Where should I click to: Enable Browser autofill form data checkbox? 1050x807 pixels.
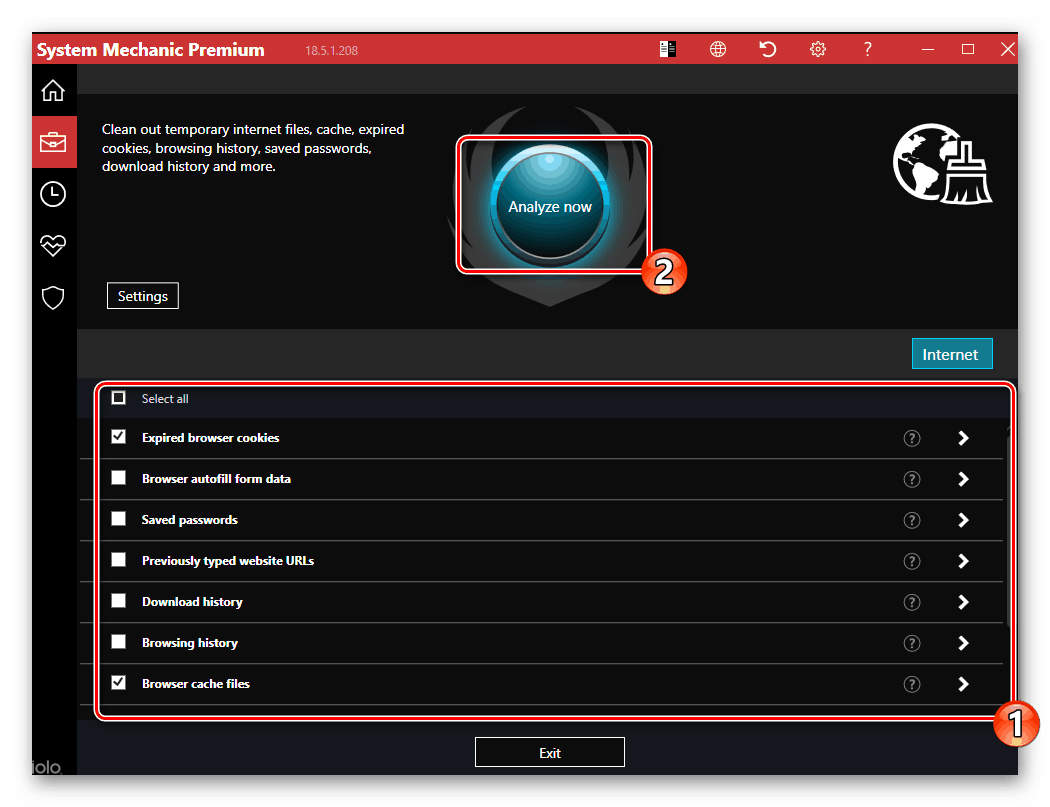[x=119, y=478]
